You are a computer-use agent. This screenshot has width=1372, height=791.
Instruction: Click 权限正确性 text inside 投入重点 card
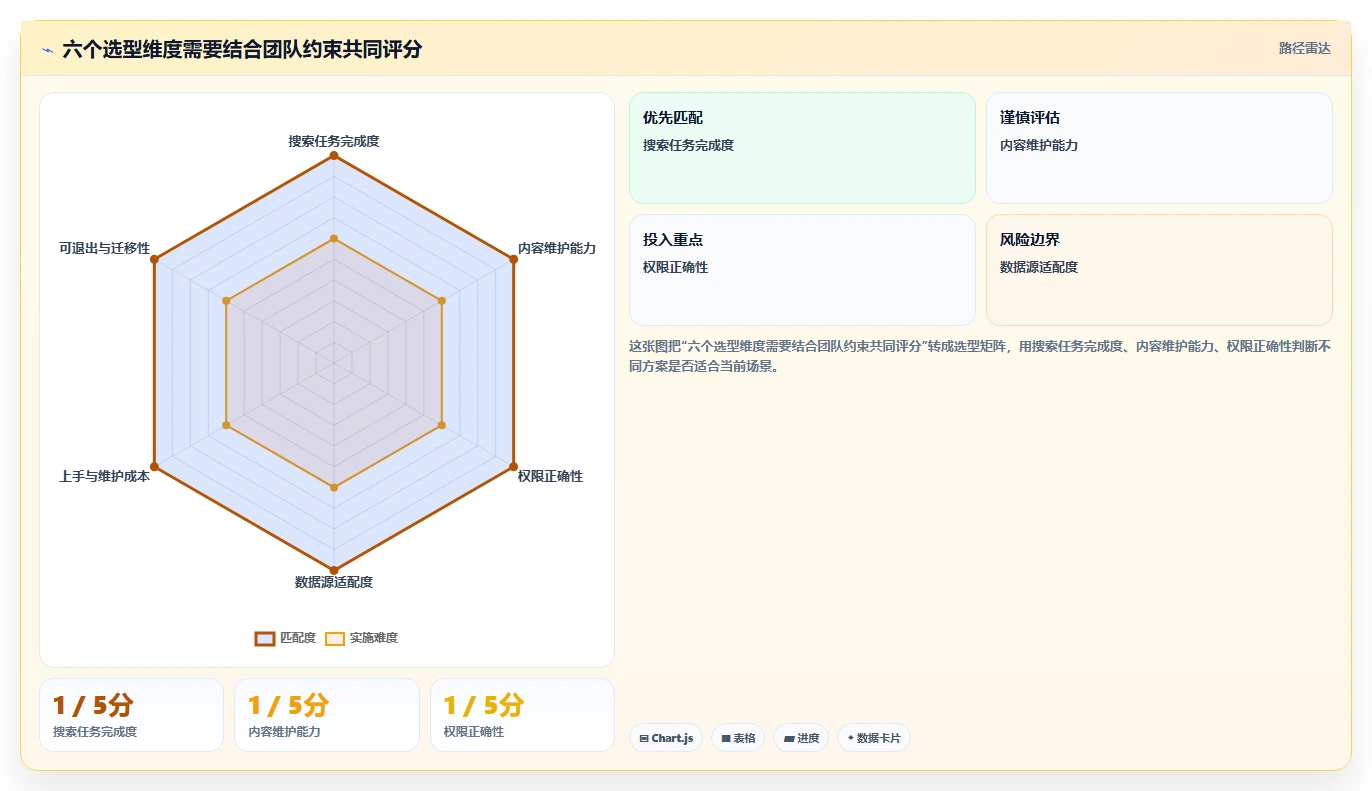click(675, 267)
